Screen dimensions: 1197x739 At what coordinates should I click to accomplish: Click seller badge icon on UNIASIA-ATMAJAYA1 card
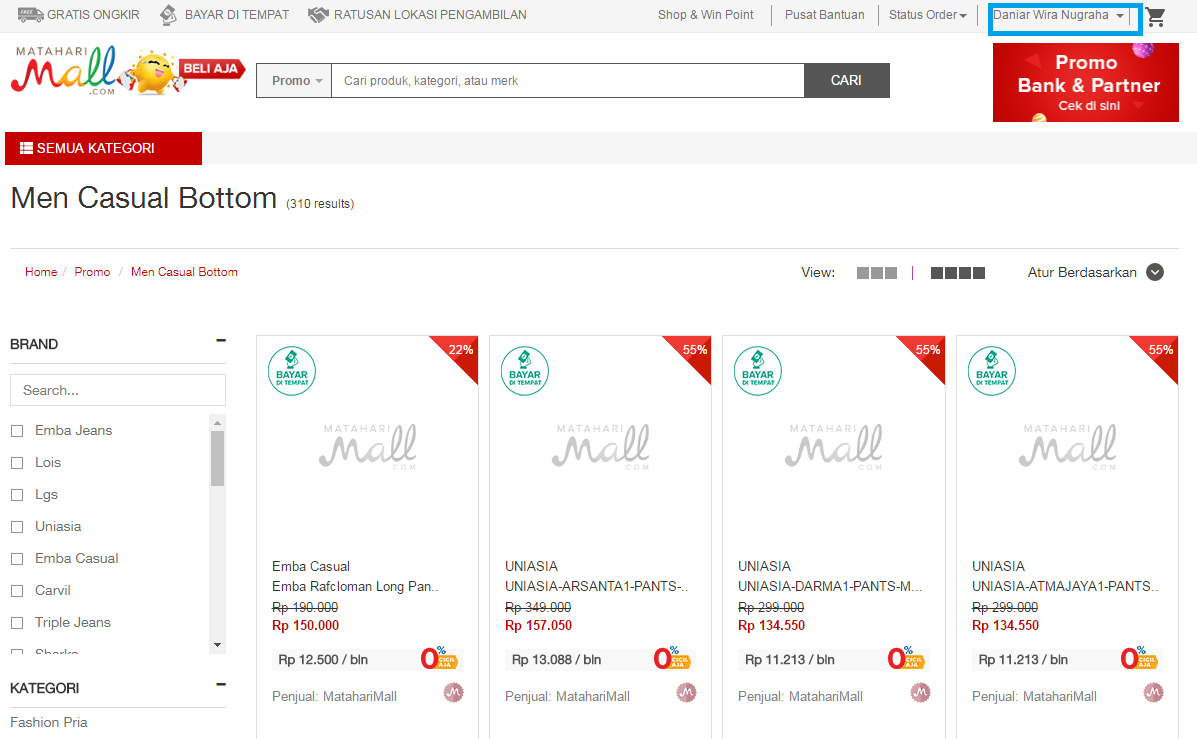point(1153,693)
